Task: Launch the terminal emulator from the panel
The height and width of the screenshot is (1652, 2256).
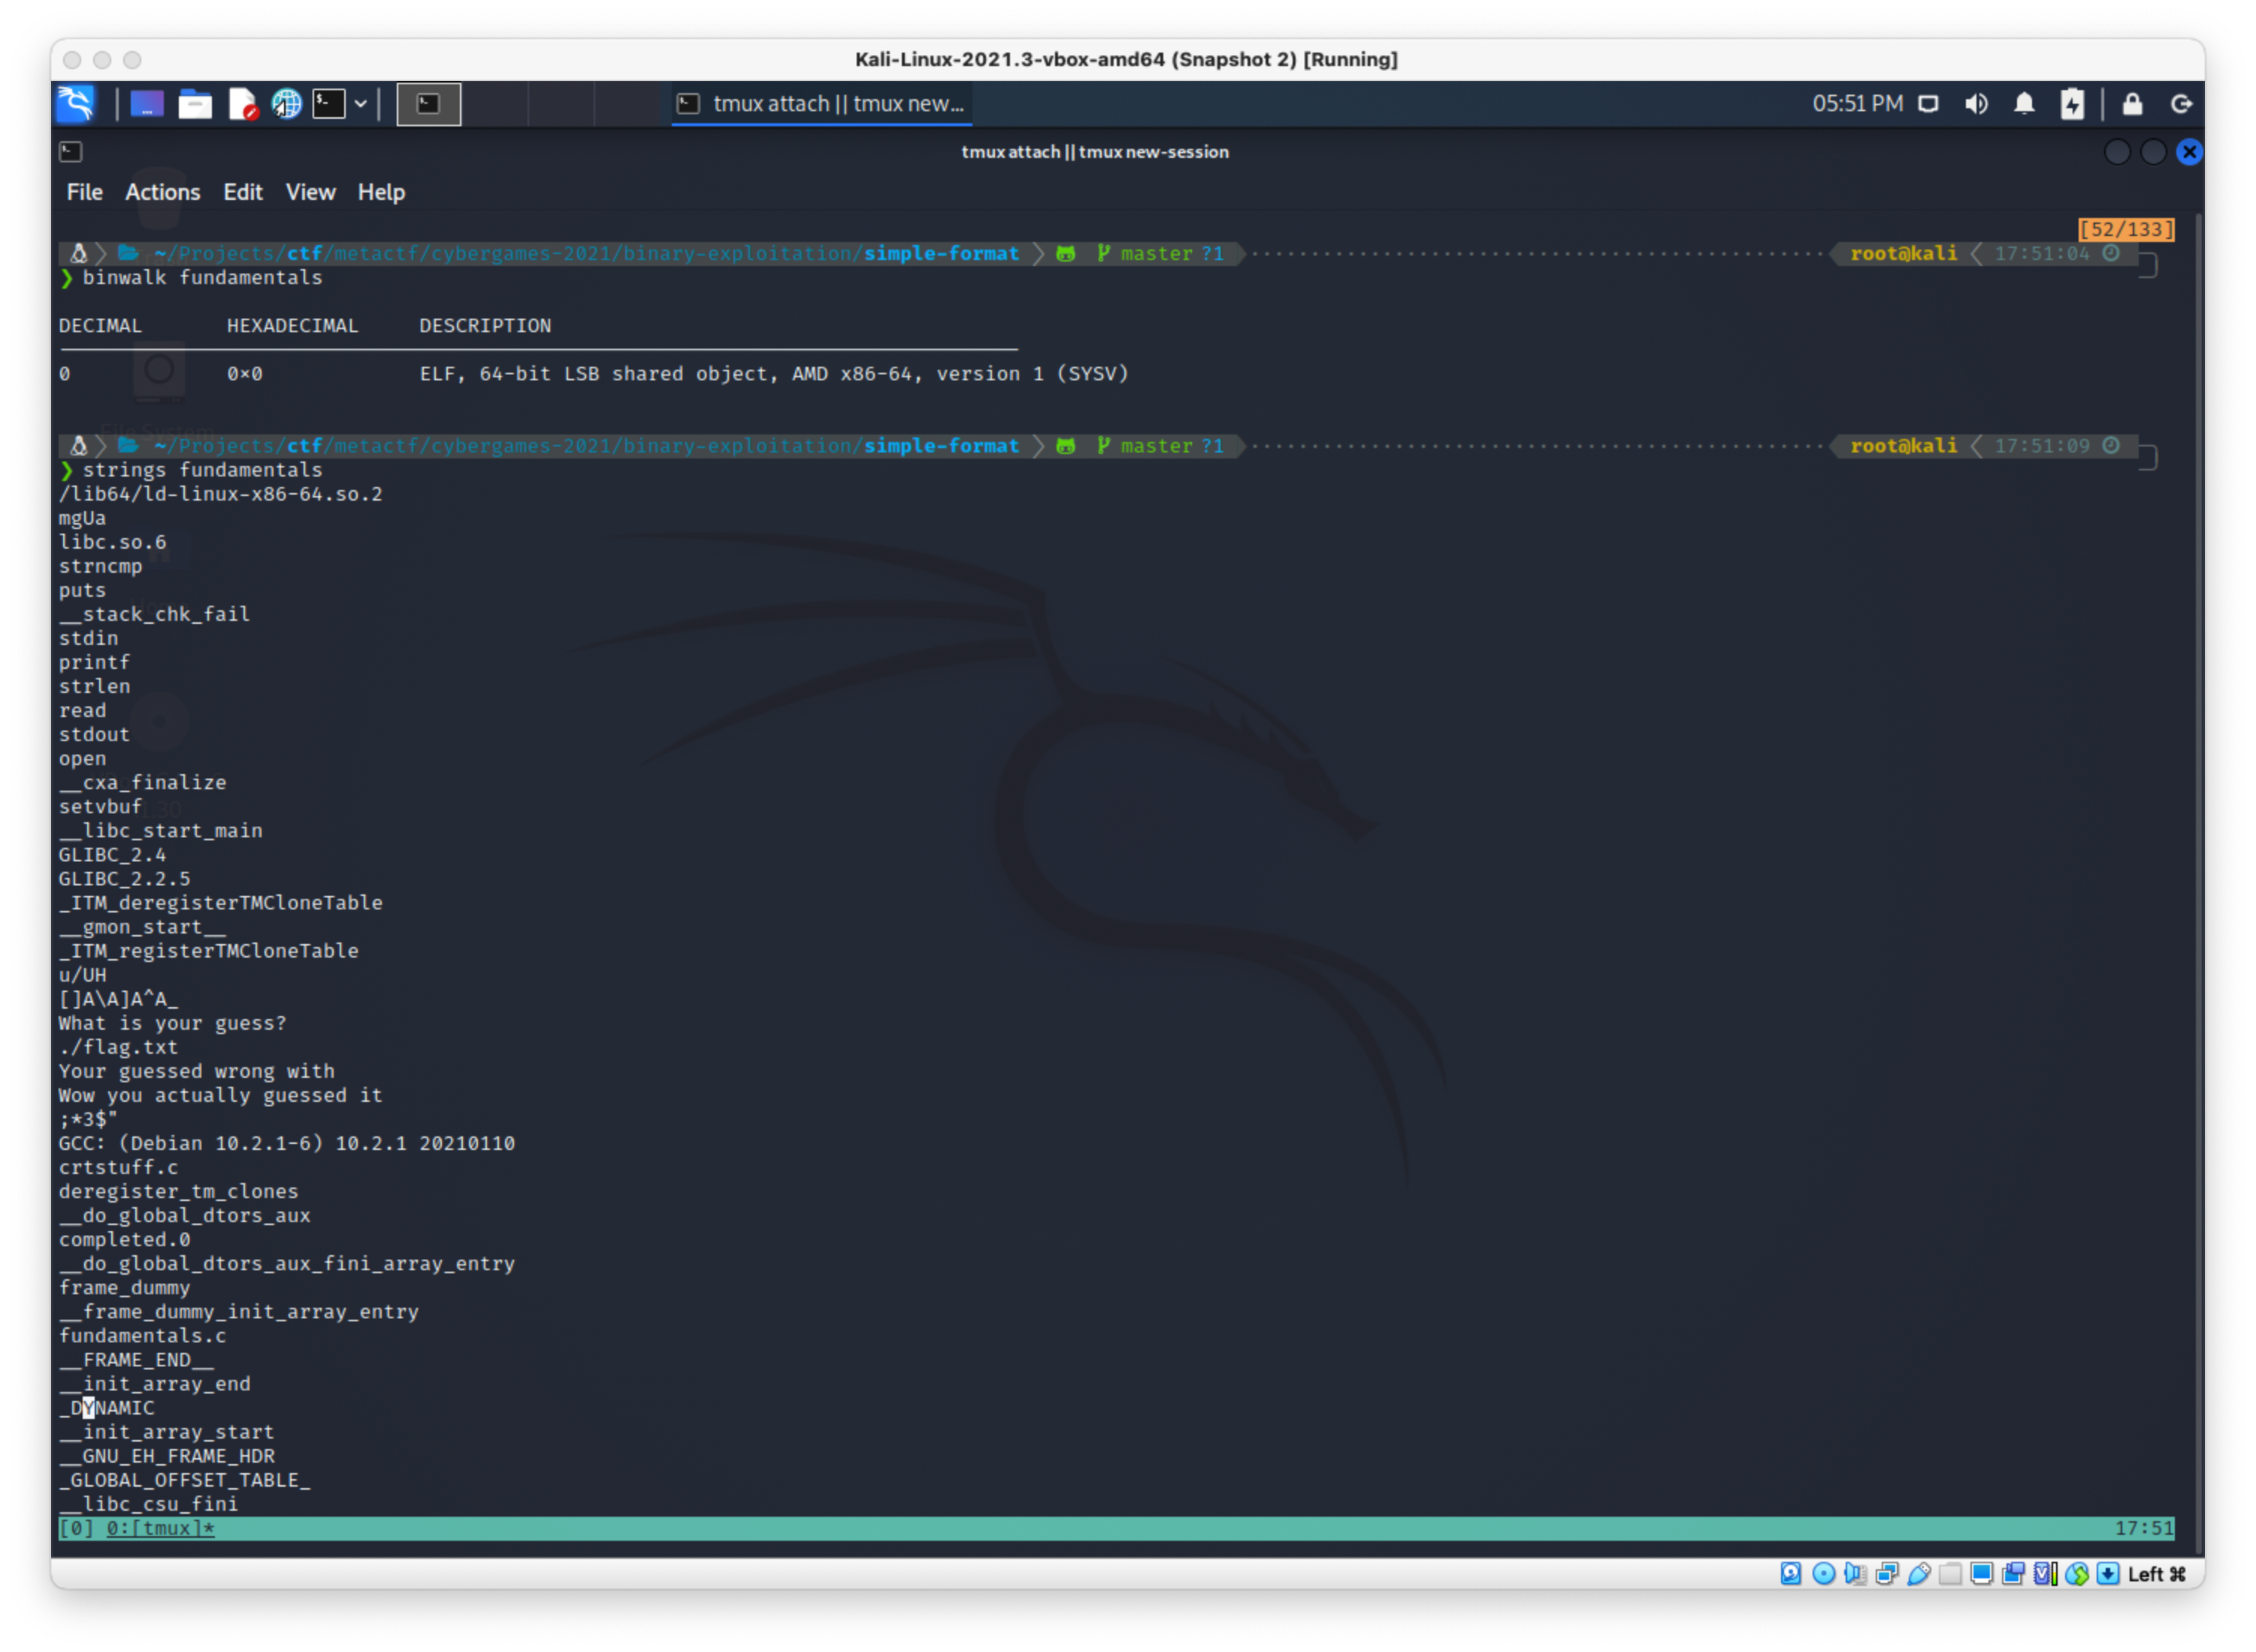Action: (329, 104)
